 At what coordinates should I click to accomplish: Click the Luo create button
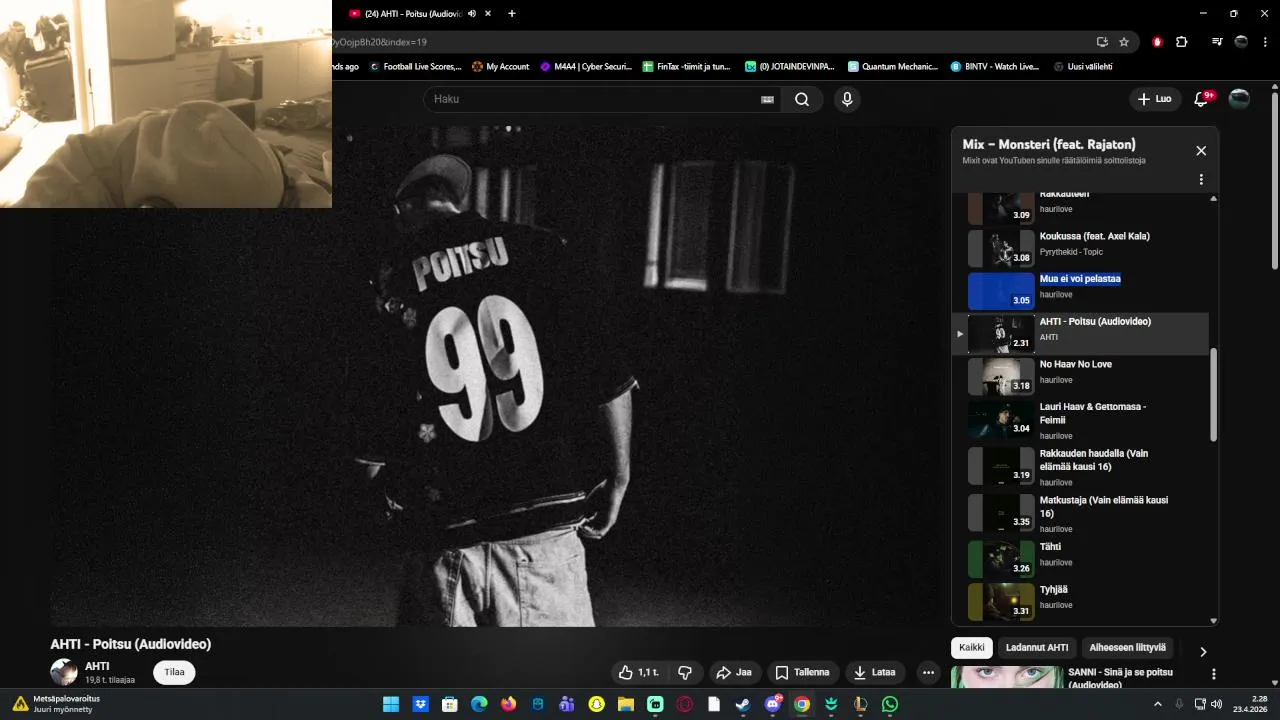click(x=1154, y=99)
